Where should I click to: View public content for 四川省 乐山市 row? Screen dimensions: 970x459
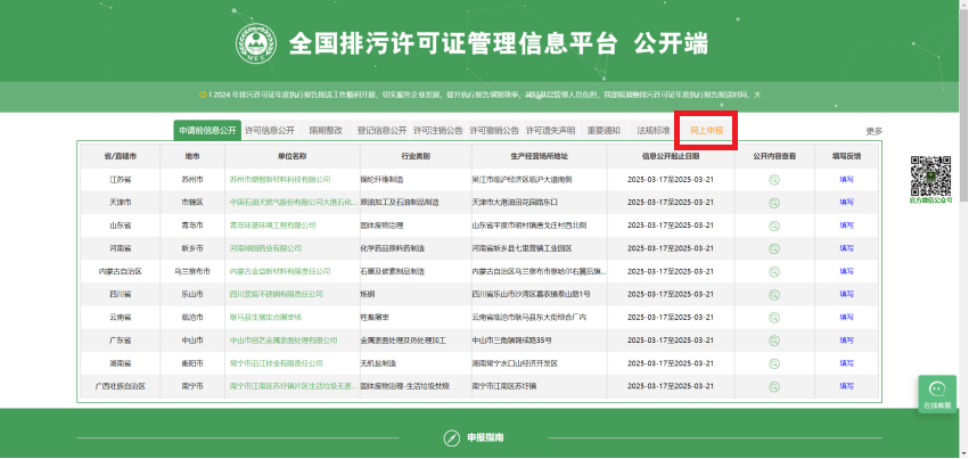pos(774,294)
